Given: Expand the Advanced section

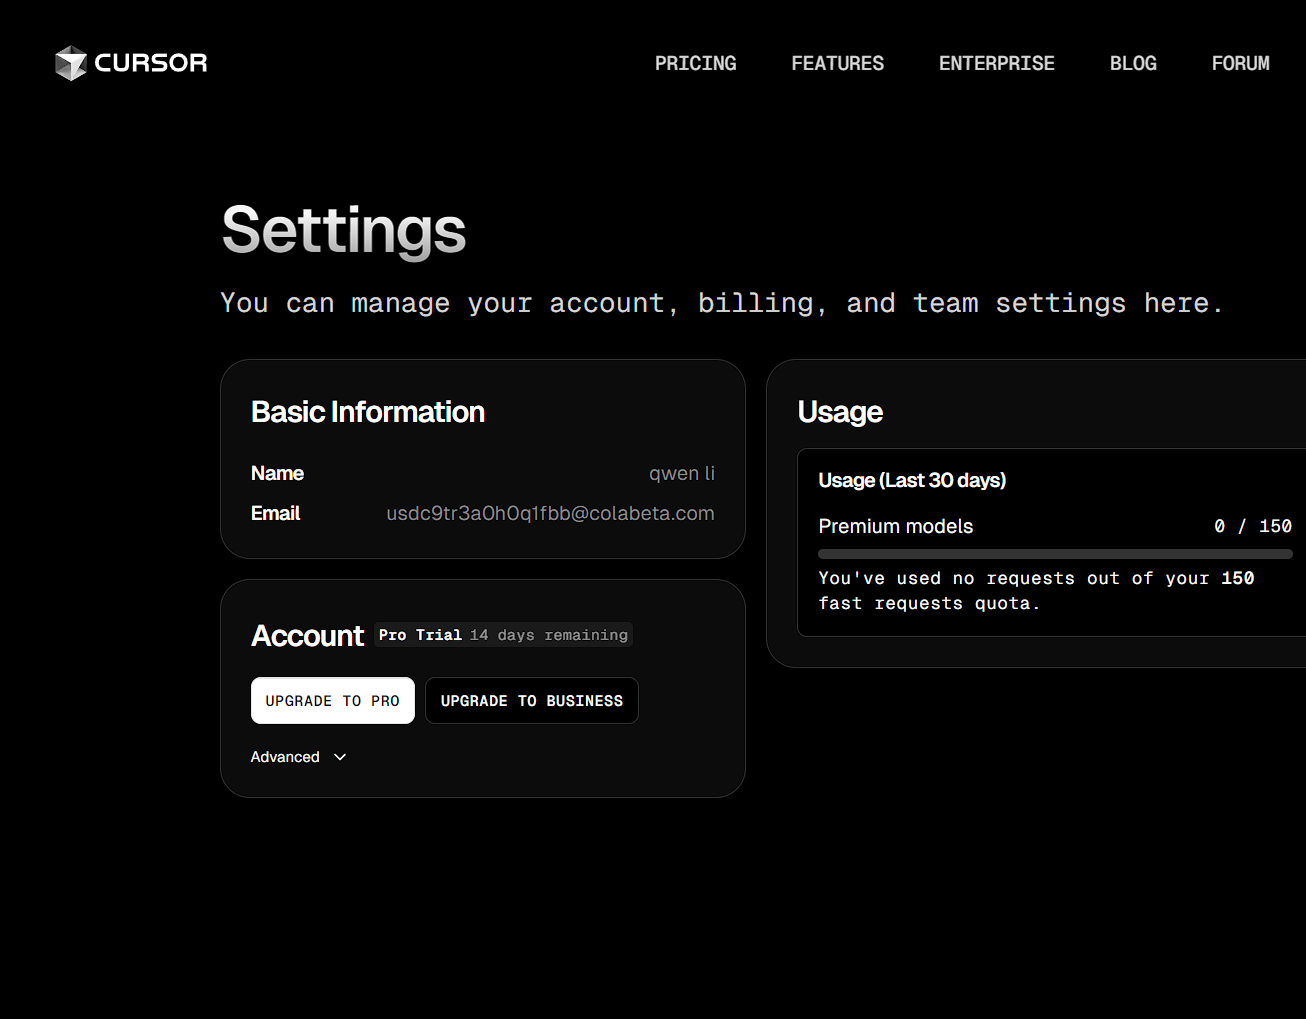Looking at the screenshot, I should [298, 757].
